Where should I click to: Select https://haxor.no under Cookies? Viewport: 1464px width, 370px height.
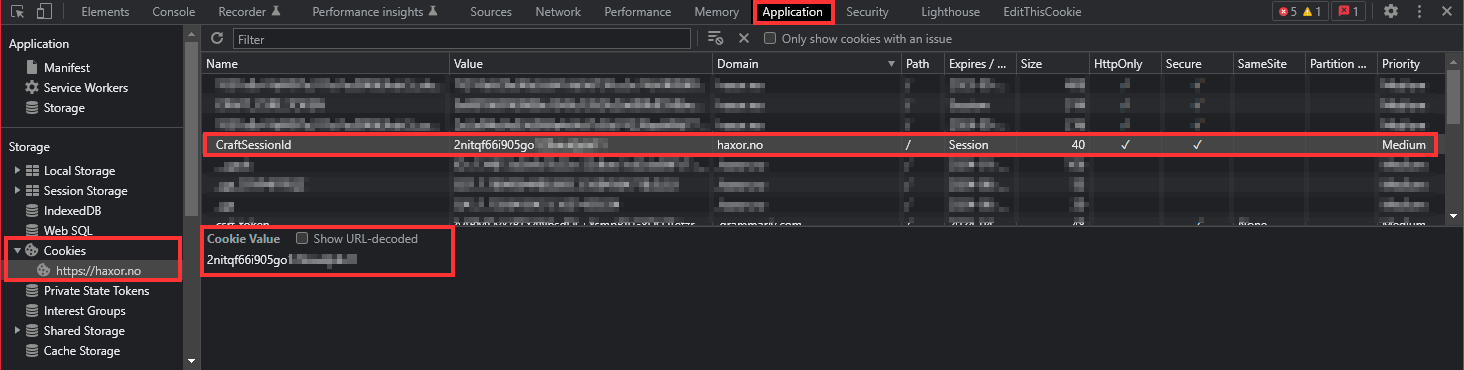tap(97, 271)
